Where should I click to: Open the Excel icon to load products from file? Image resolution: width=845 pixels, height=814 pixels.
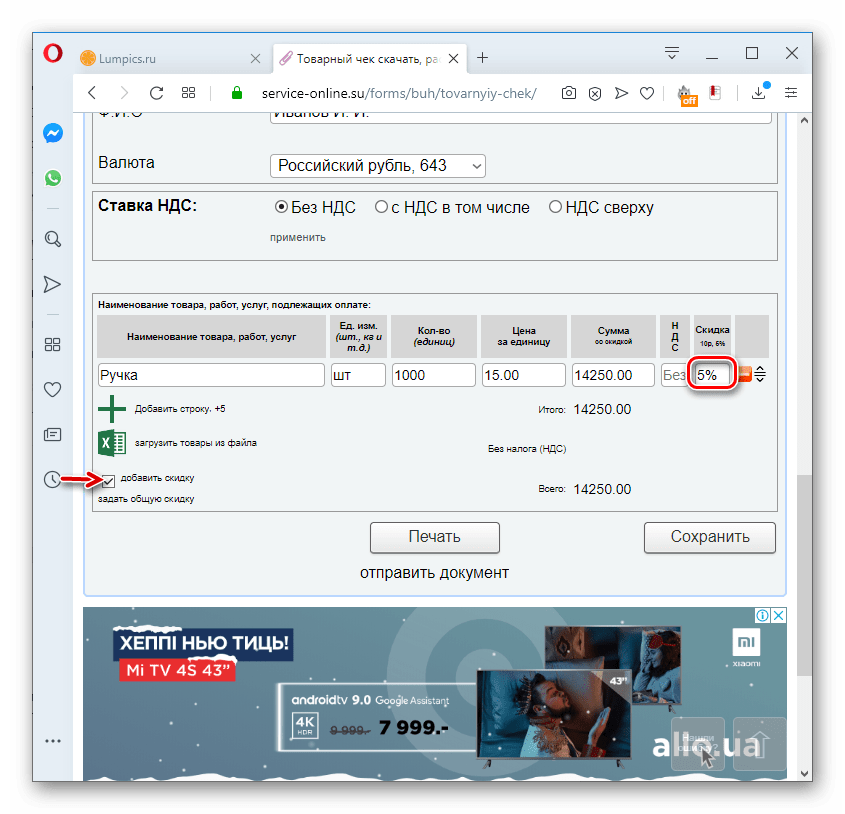[x=110, y=442]
